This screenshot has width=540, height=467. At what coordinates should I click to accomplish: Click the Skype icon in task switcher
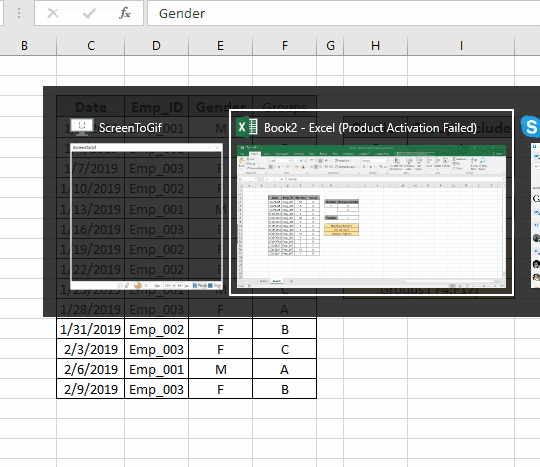530,127
